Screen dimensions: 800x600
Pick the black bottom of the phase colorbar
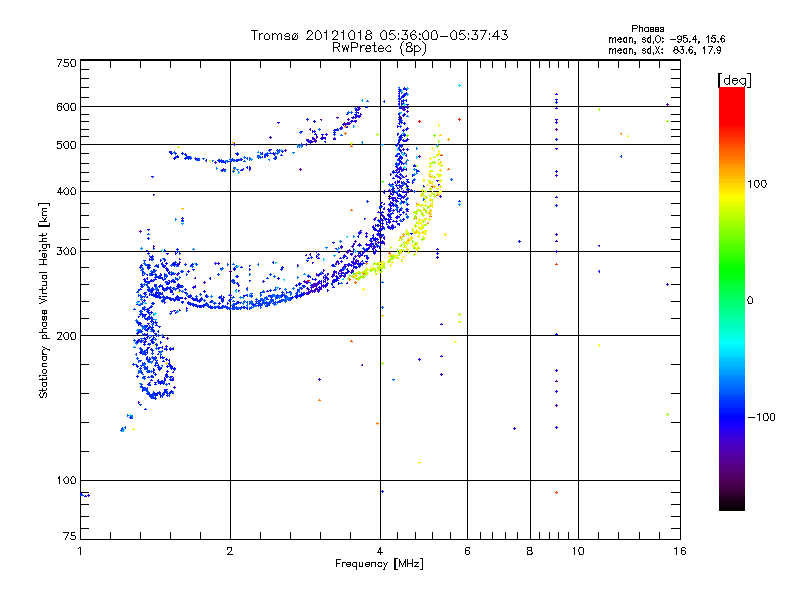tap(732, 503)
